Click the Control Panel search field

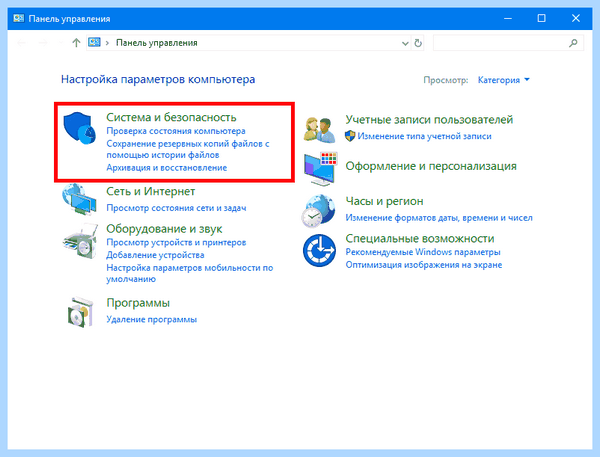pos(508,43)
